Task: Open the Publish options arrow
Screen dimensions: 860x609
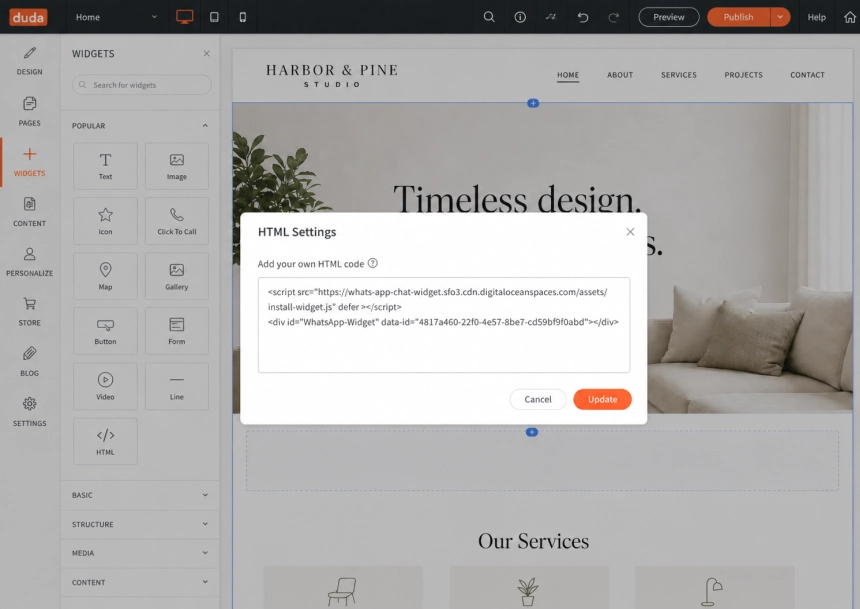Action: [x=780, y=17]
